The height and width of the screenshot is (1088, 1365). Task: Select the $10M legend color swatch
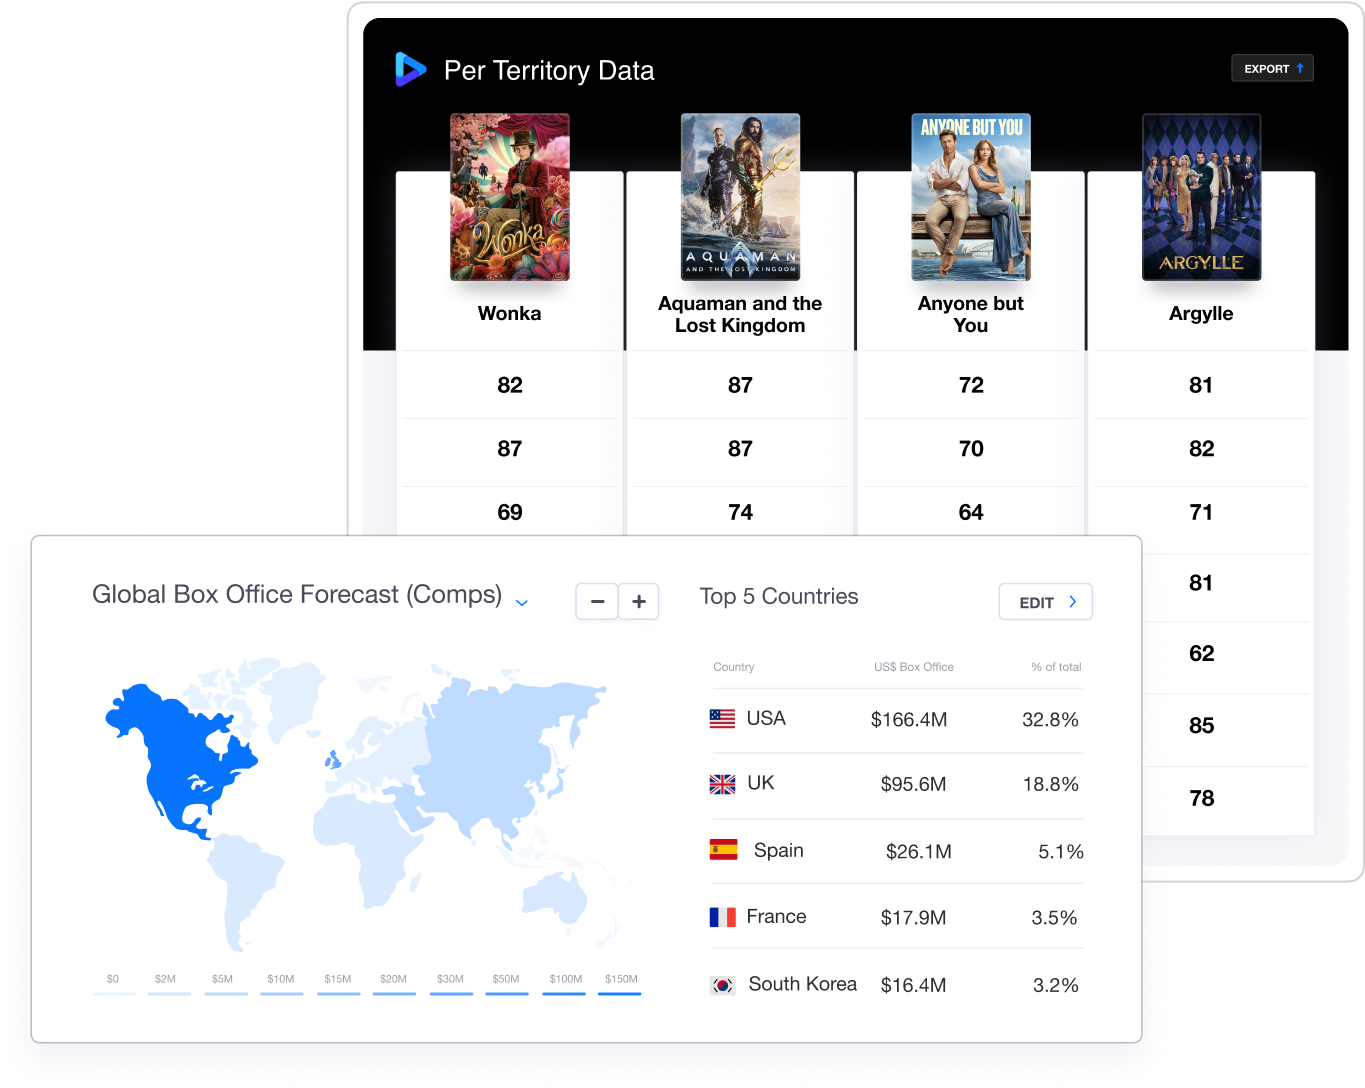click(281, 993)
